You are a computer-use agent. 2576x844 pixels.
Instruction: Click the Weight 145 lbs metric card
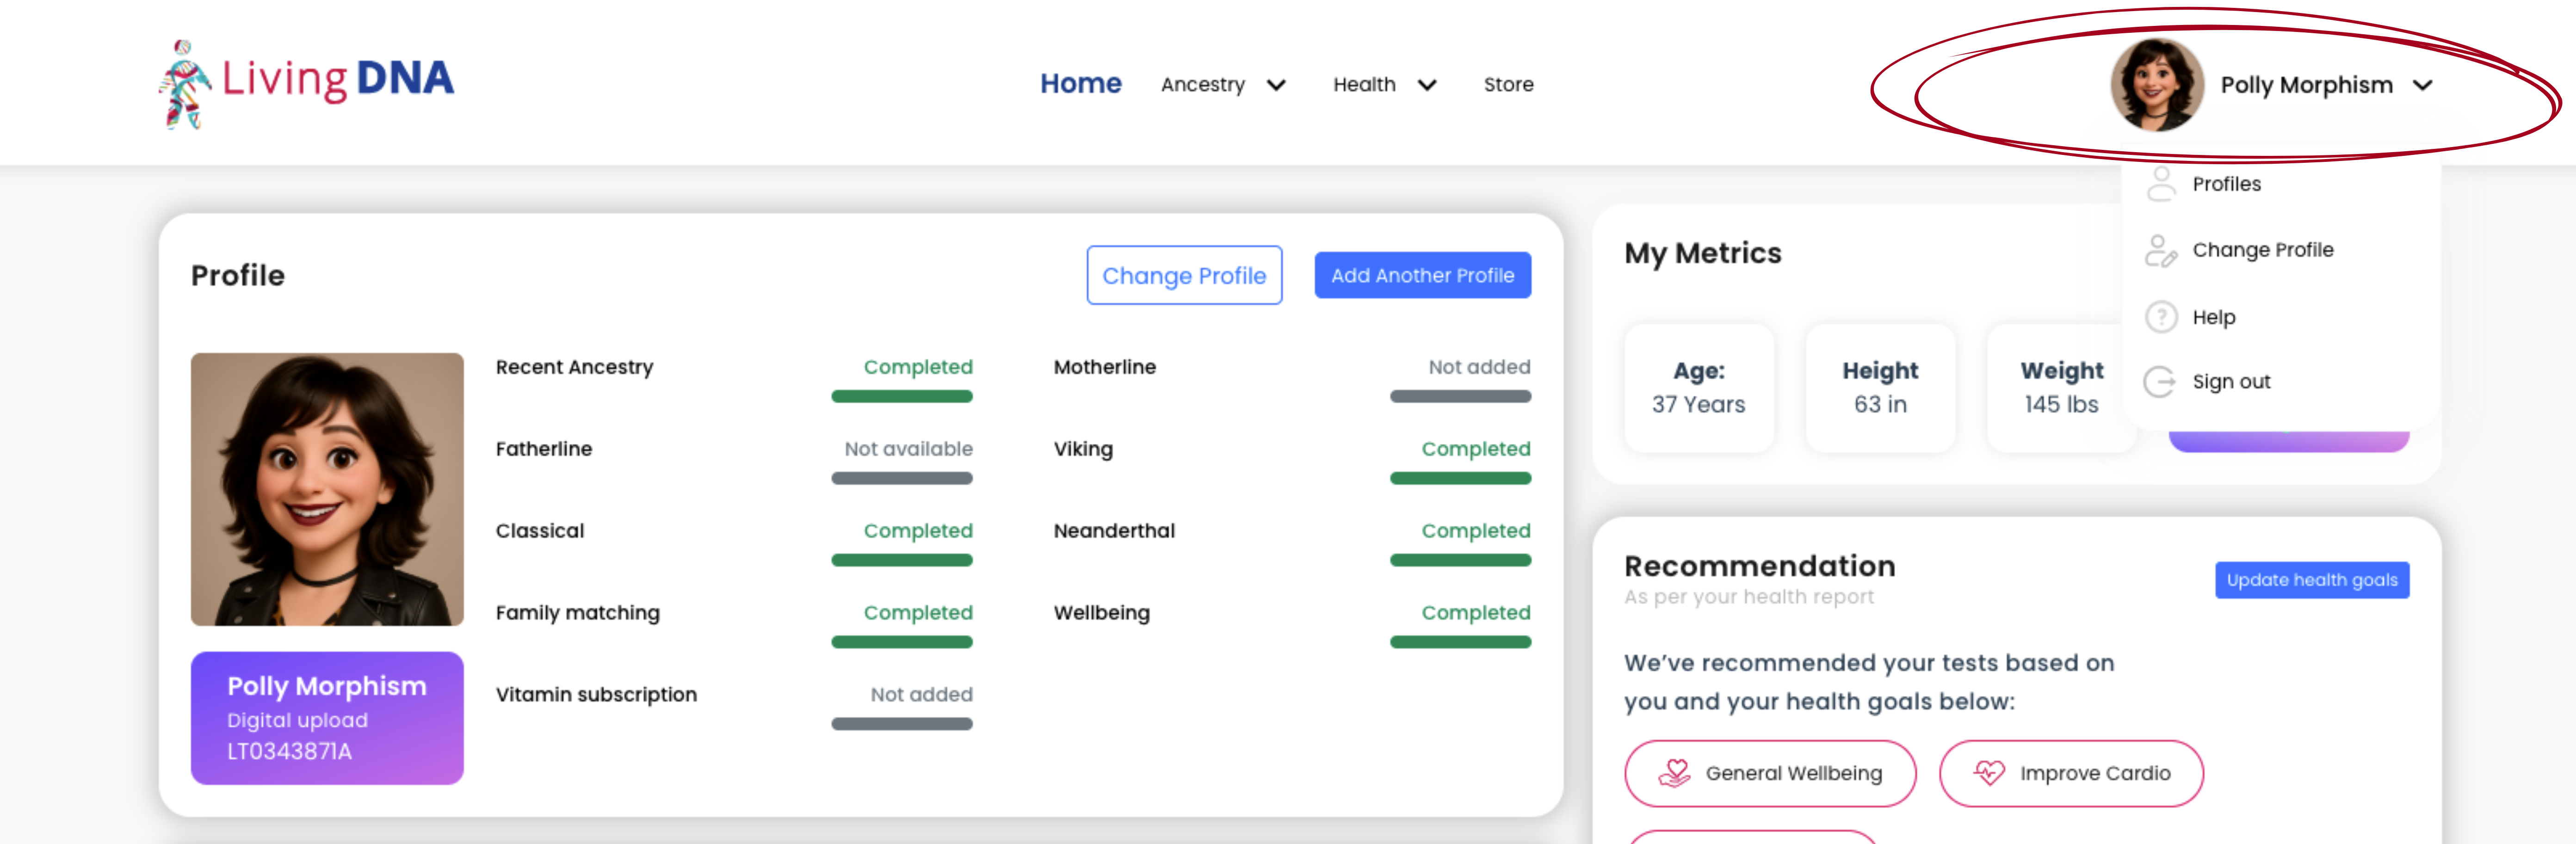coord(2061,388)
